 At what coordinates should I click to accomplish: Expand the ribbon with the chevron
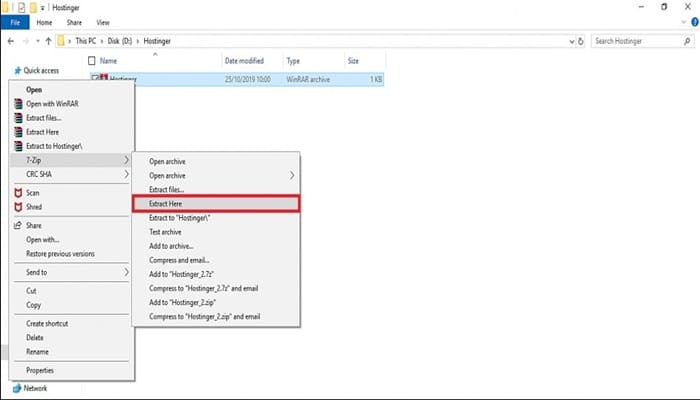[683, 22]
